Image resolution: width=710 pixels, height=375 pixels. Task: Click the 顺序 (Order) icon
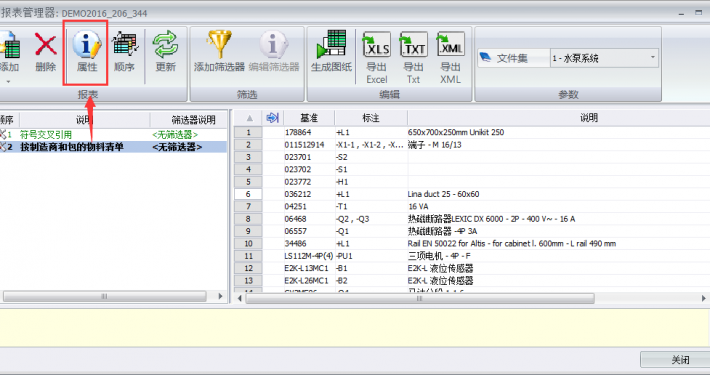coord(125,45)
